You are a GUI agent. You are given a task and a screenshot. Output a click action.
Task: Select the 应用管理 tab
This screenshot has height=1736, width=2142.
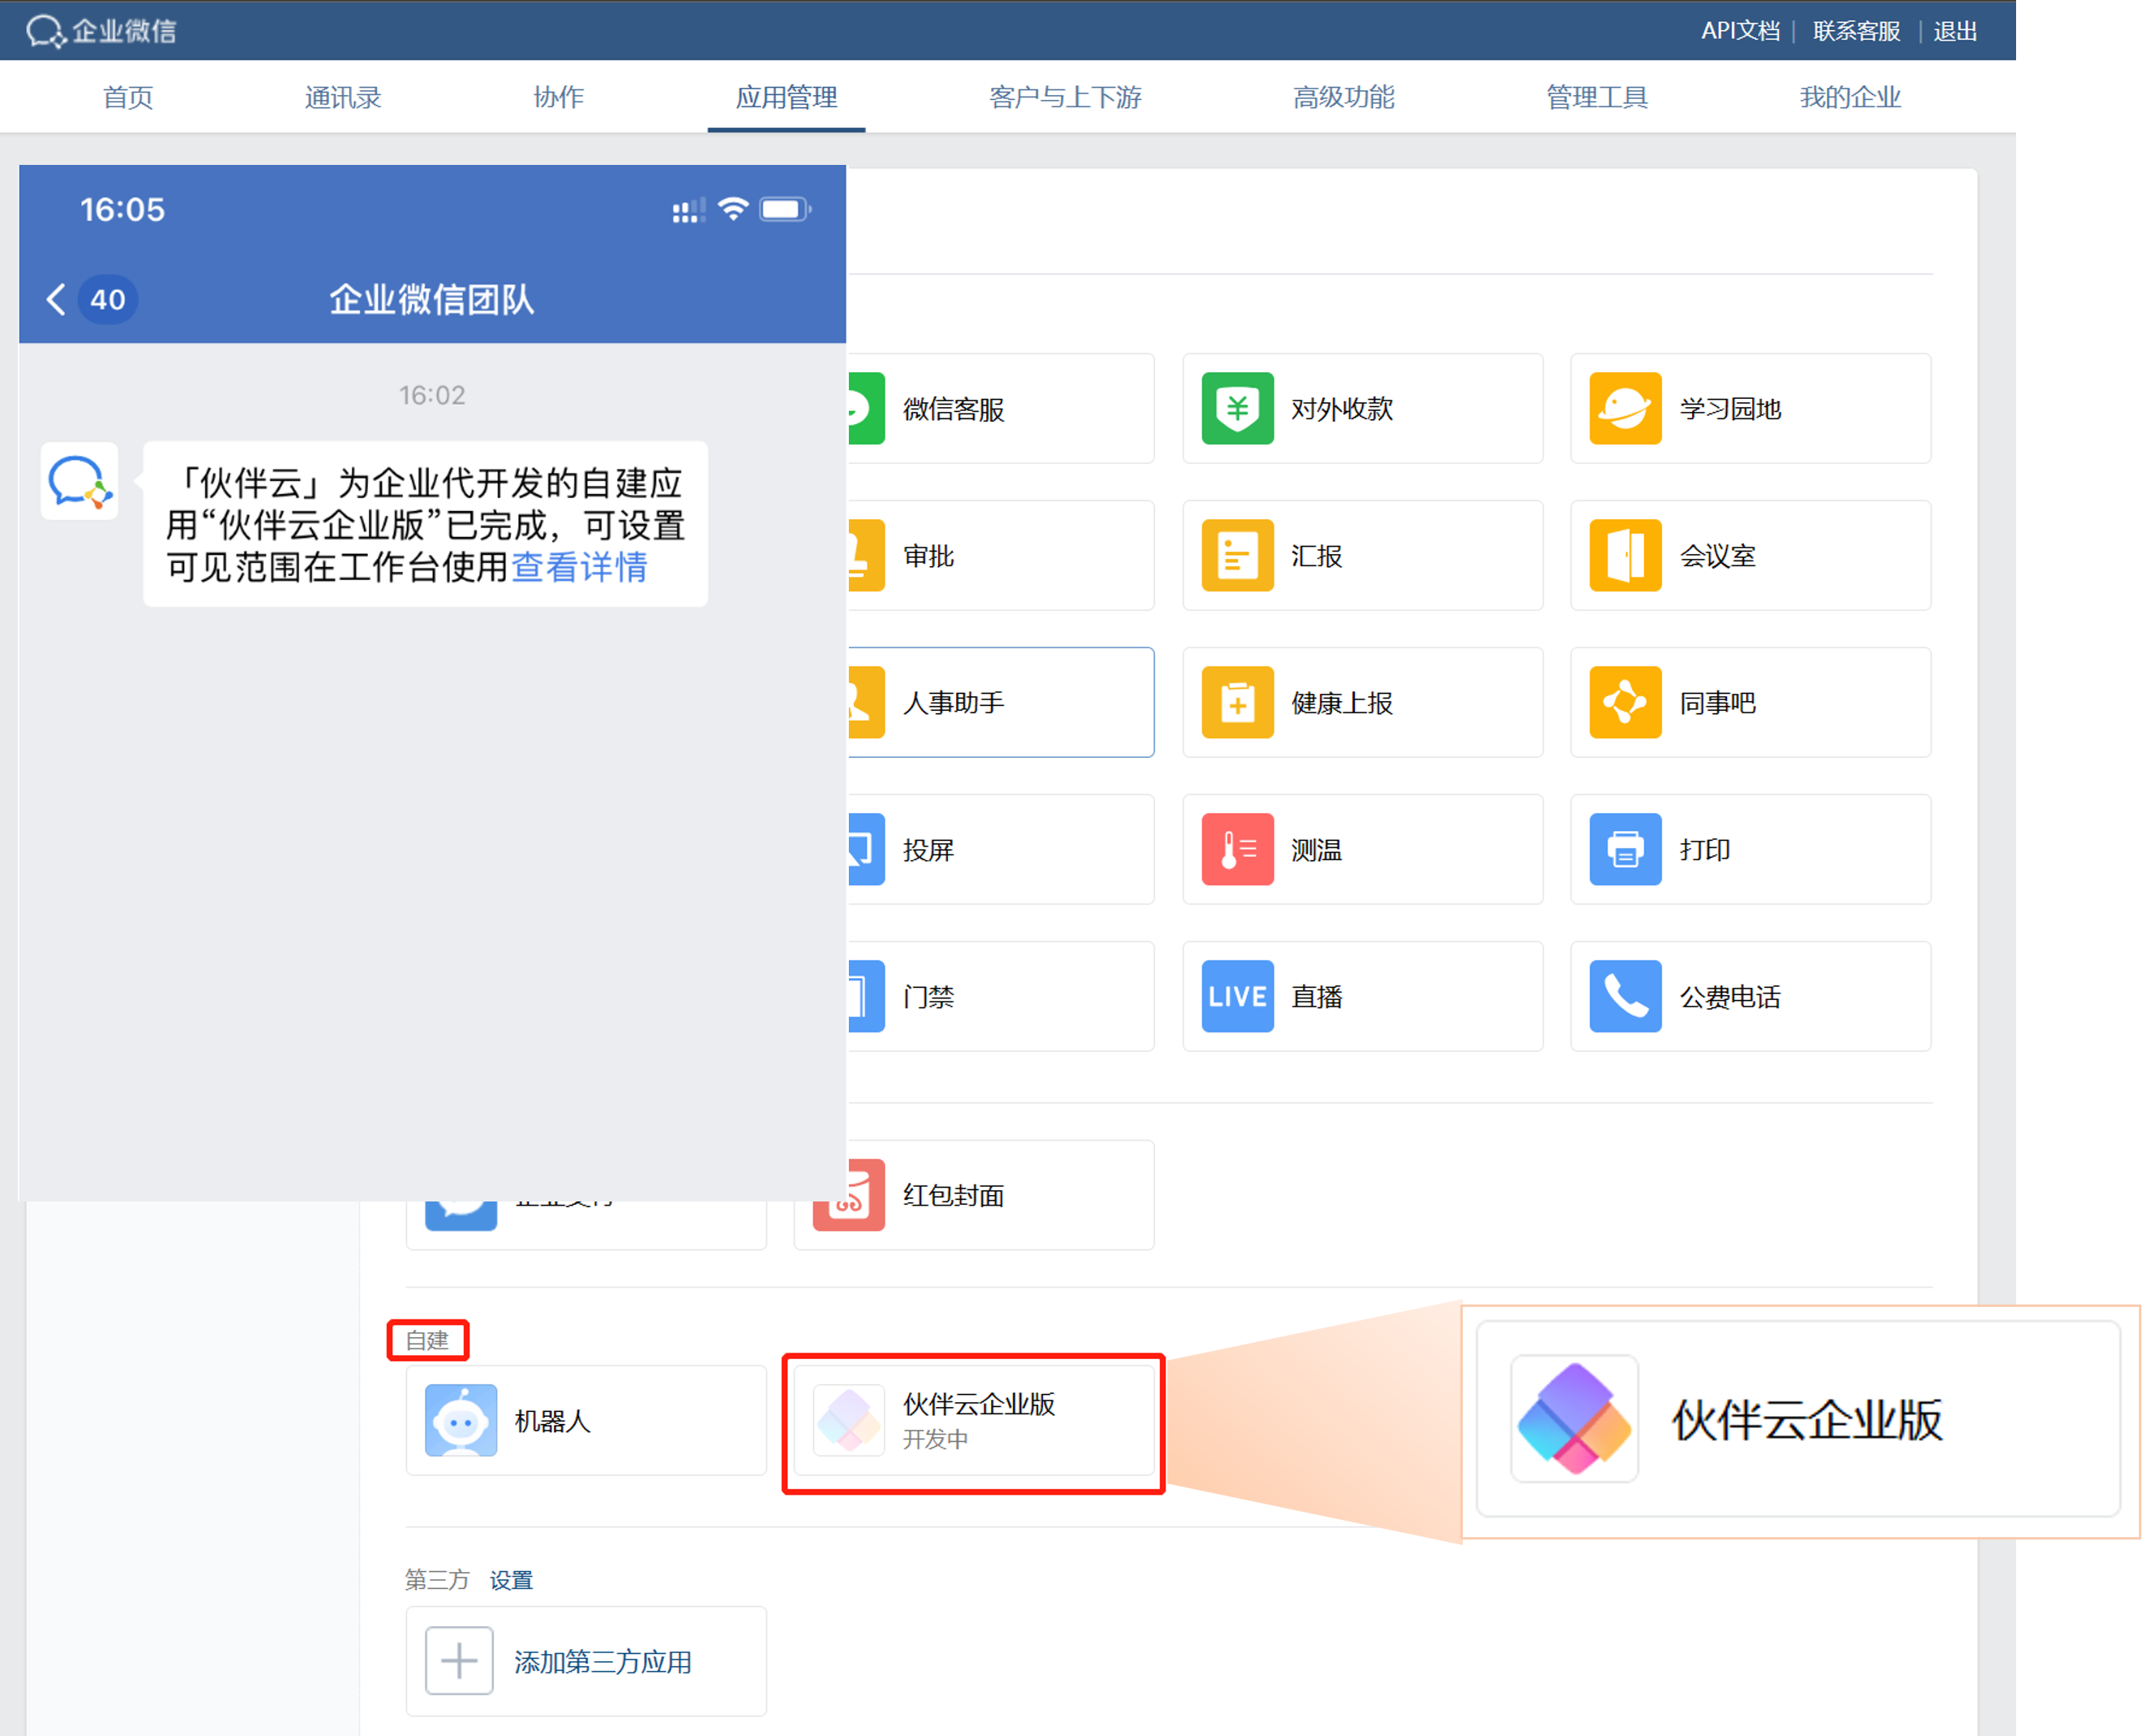(x=786, y=97)
